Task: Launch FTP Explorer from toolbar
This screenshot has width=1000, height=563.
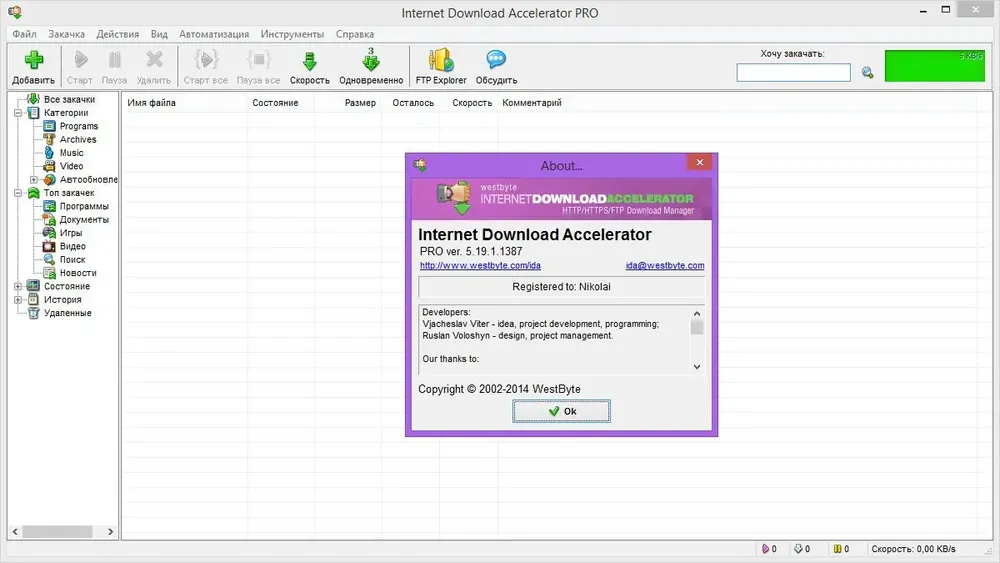Action: coord(441,60)
